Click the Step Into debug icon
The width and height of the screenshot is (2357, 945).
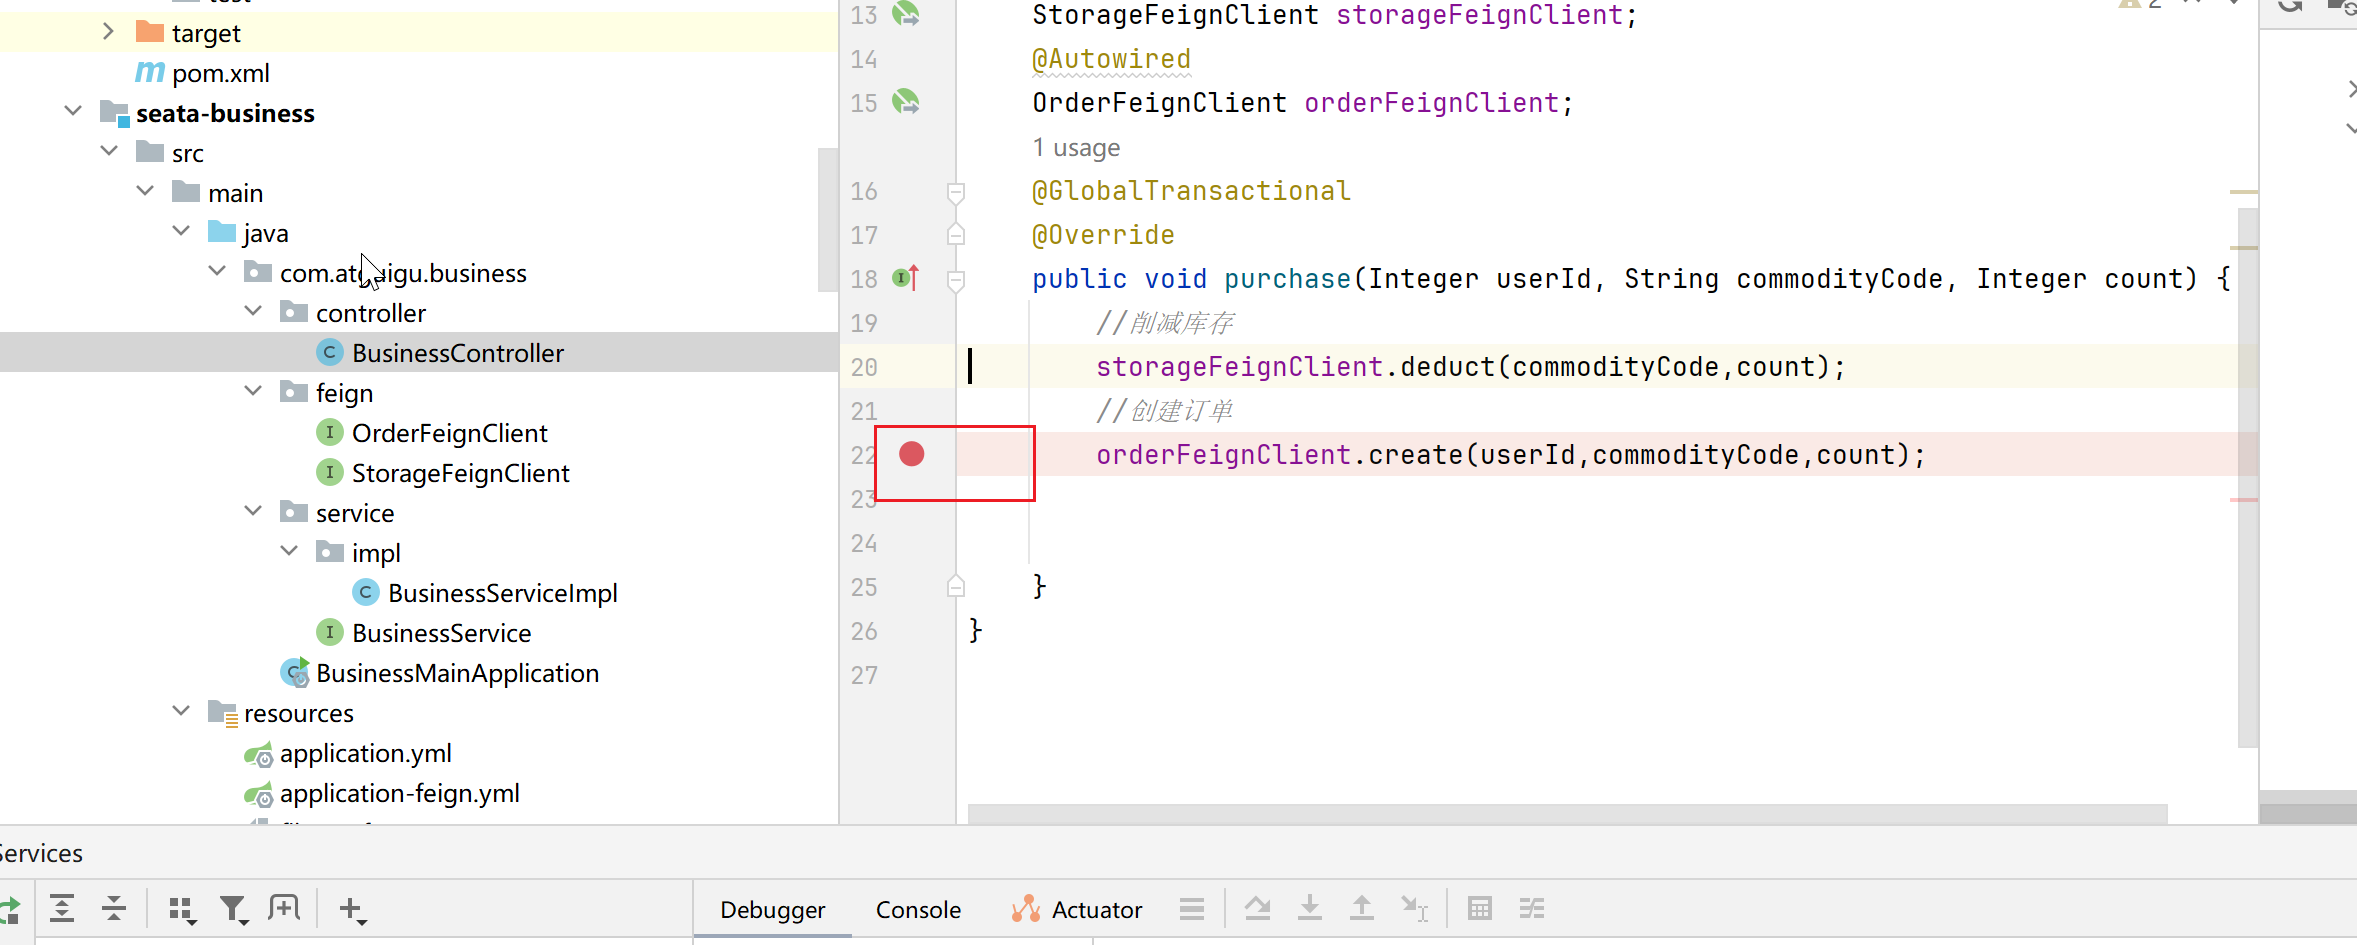click(x=1309, y=908)
